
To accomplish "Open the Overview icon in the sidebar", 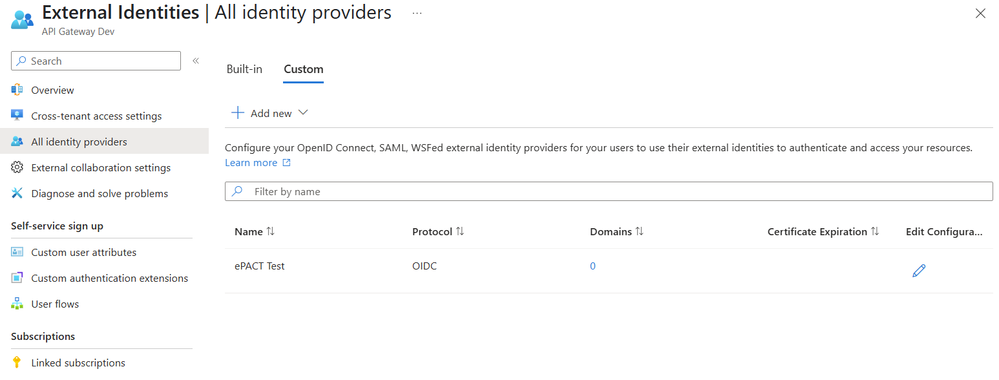I will [x=17, y=90].
